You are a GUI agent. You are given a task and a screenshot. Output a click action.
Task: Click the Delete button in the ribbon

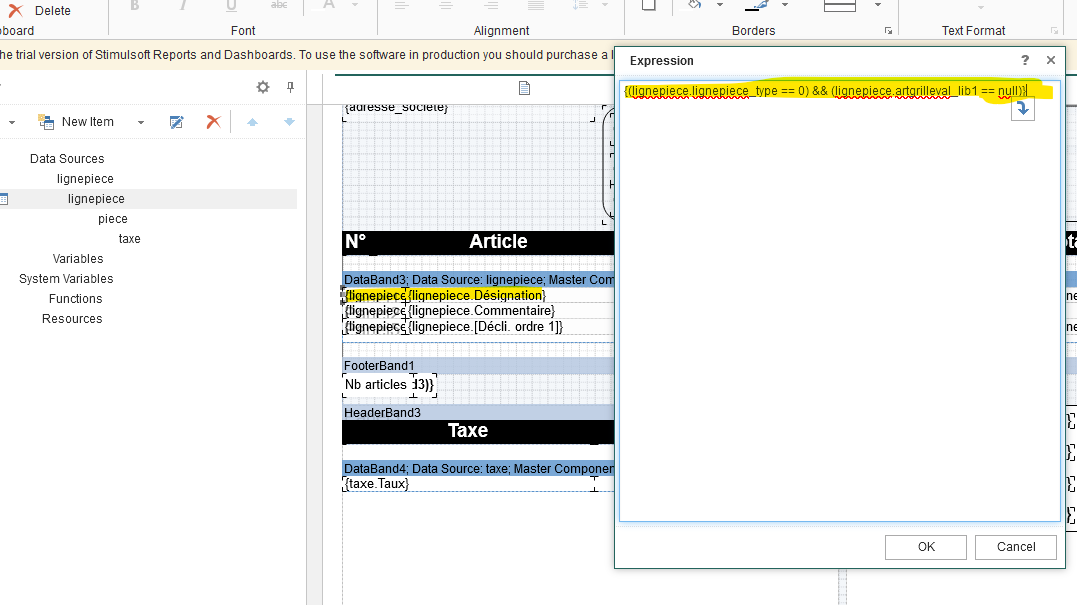[x=39, y=10]
